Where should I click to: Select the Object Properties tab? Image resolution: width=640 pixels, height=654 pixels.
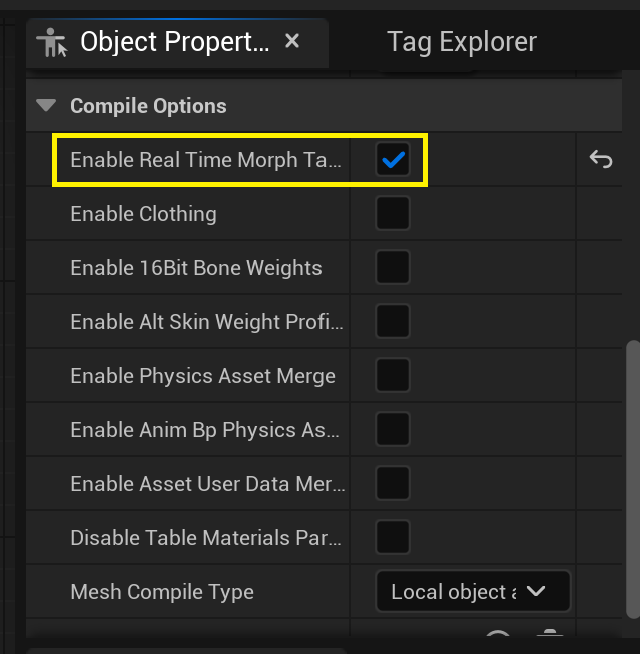point(177,43)
